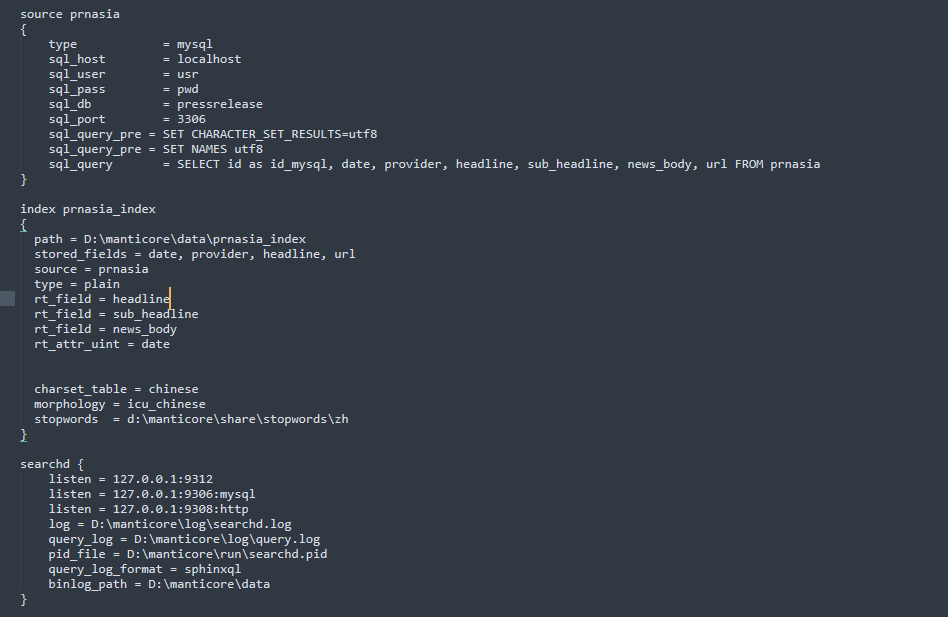This screenshot has width=948, height=617.
Task: Click the rt_attr_uint date line
Action: coord(102,344)
